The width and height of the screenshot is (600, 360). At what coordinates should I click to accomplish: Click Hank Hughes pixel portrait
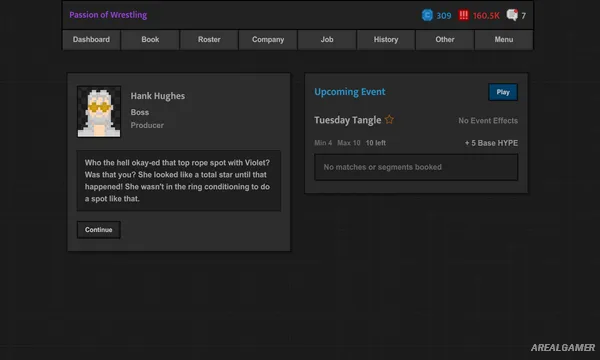99,111
